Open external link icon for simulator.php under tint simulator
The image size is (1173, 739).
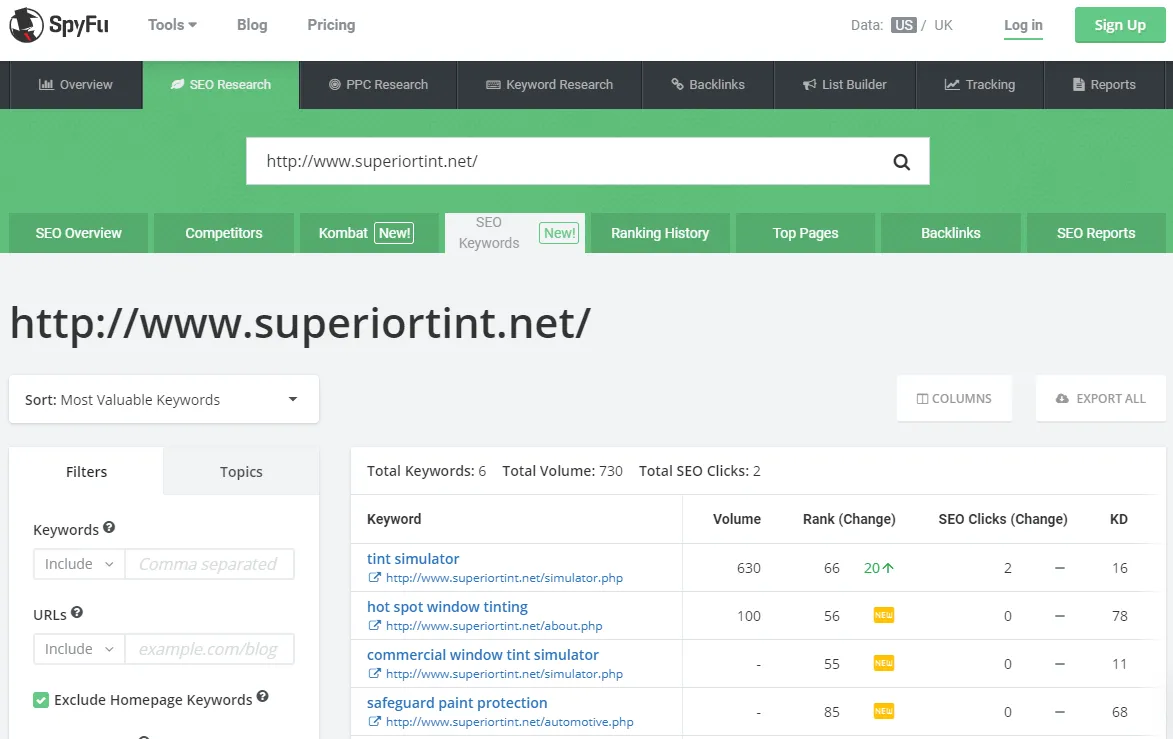(374, 578)
